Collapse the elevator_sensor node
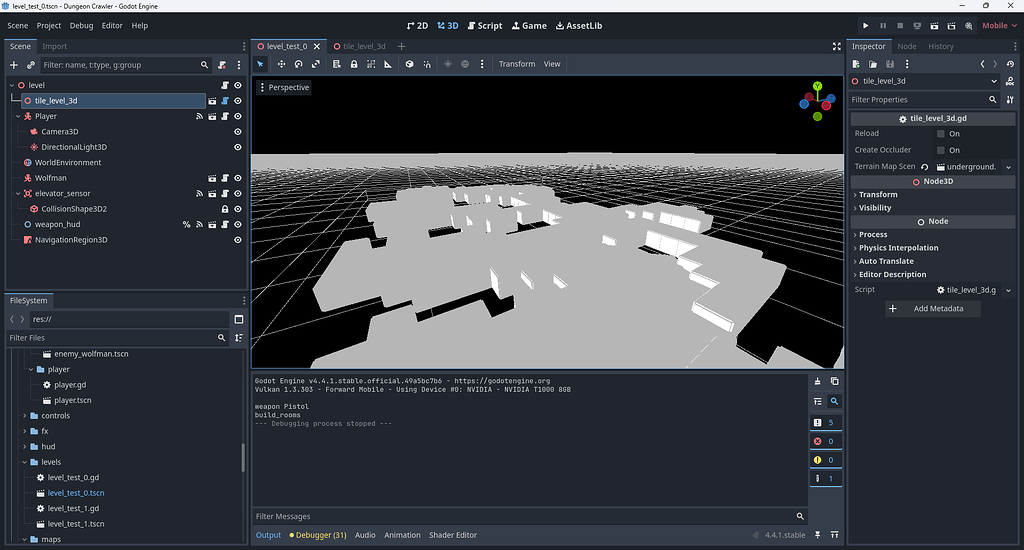Screen dimensions: 1024x550 18,193
